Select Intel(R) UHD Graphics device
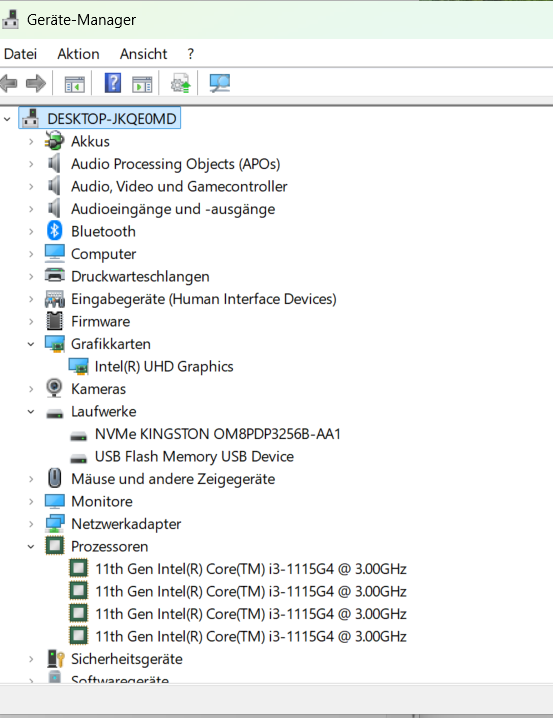The height and width of the screenshot is (718, 553). coord(164,366)
